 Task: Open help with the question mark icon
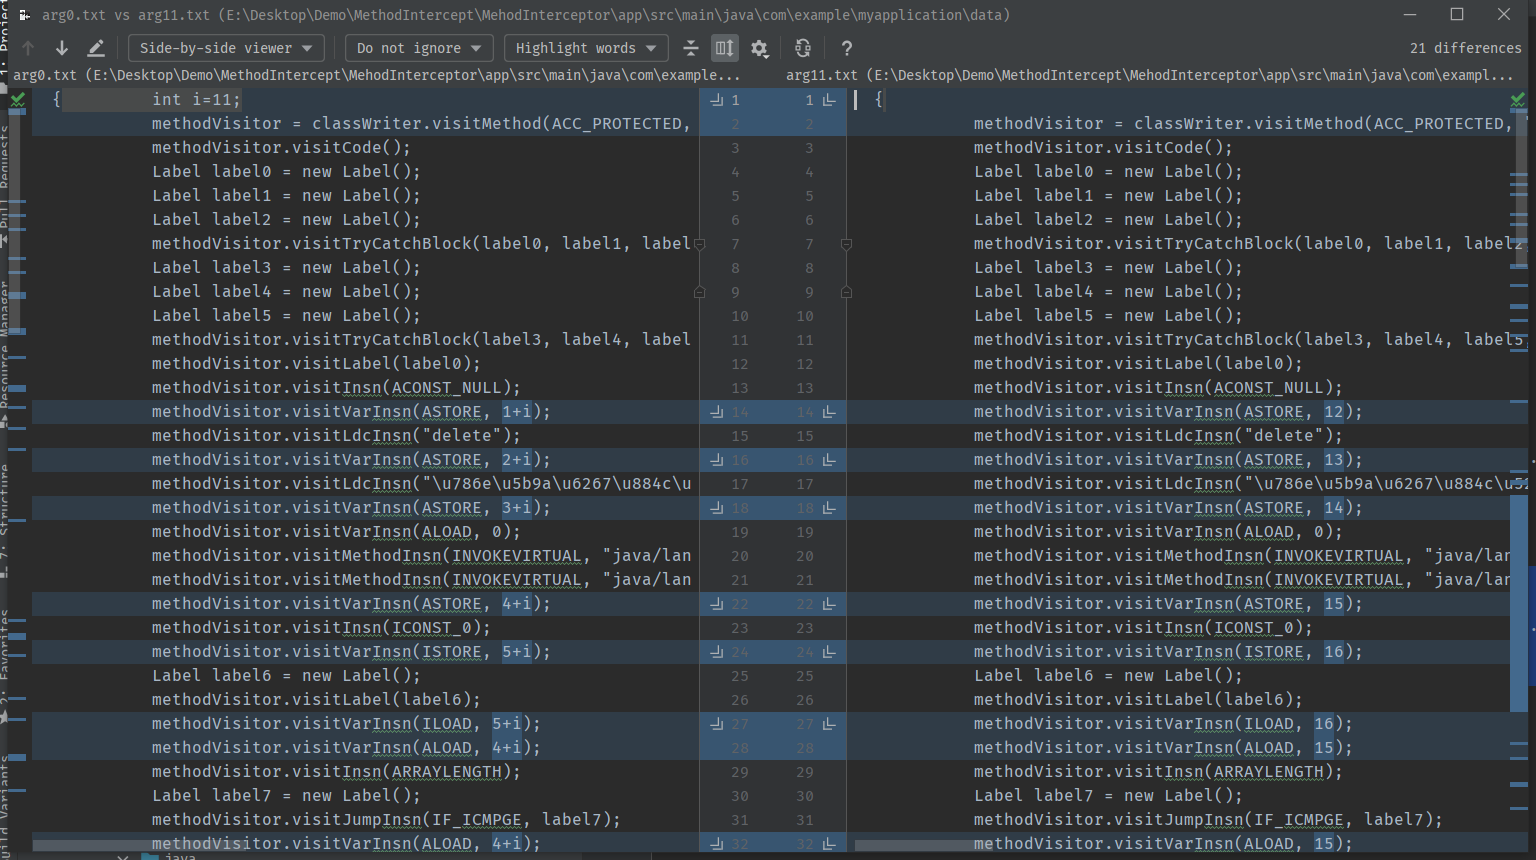(x=847, y=48)
